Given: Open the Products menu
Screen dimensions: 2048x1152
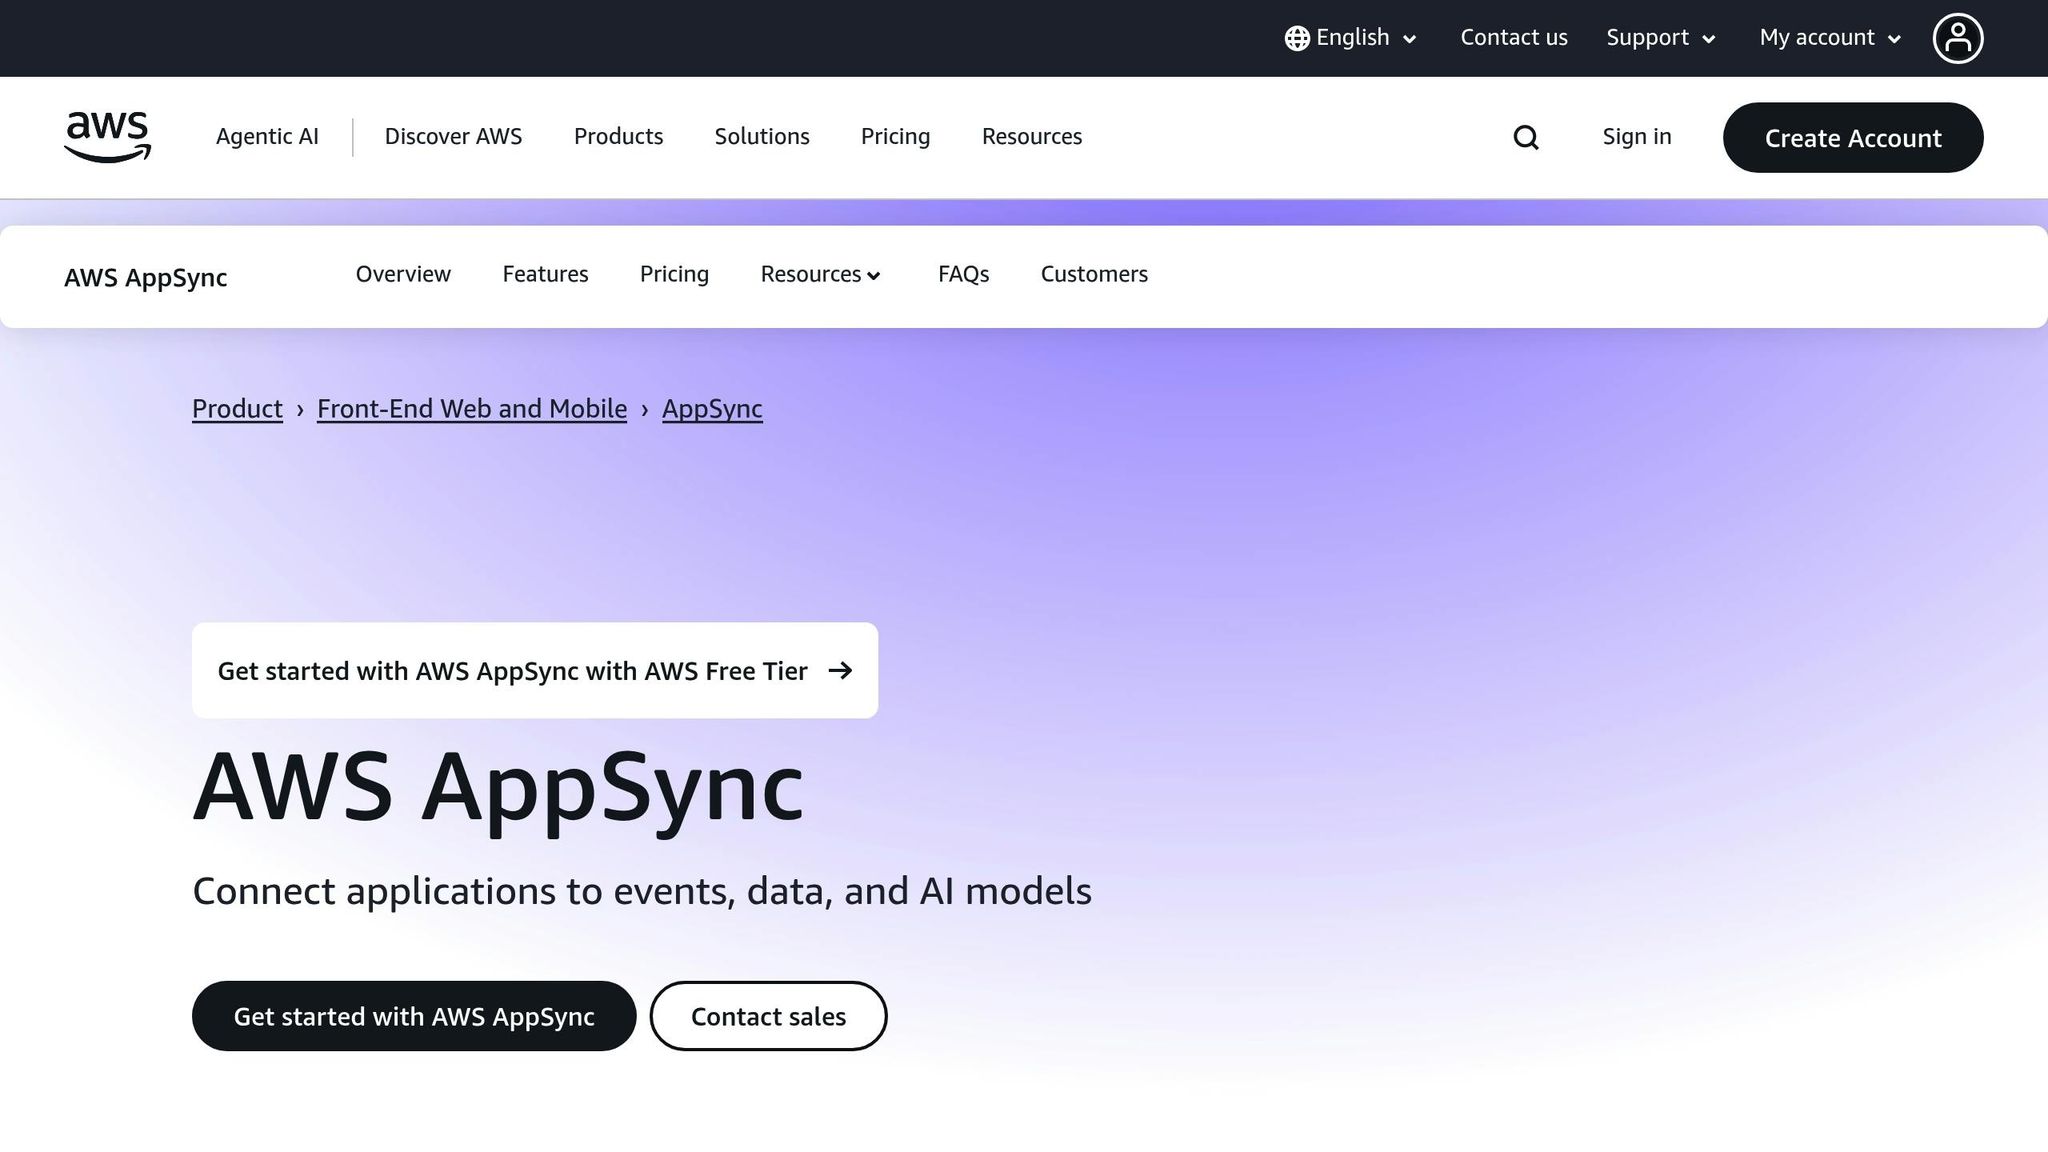Looking at the screenshot, I should click(618, 137).
